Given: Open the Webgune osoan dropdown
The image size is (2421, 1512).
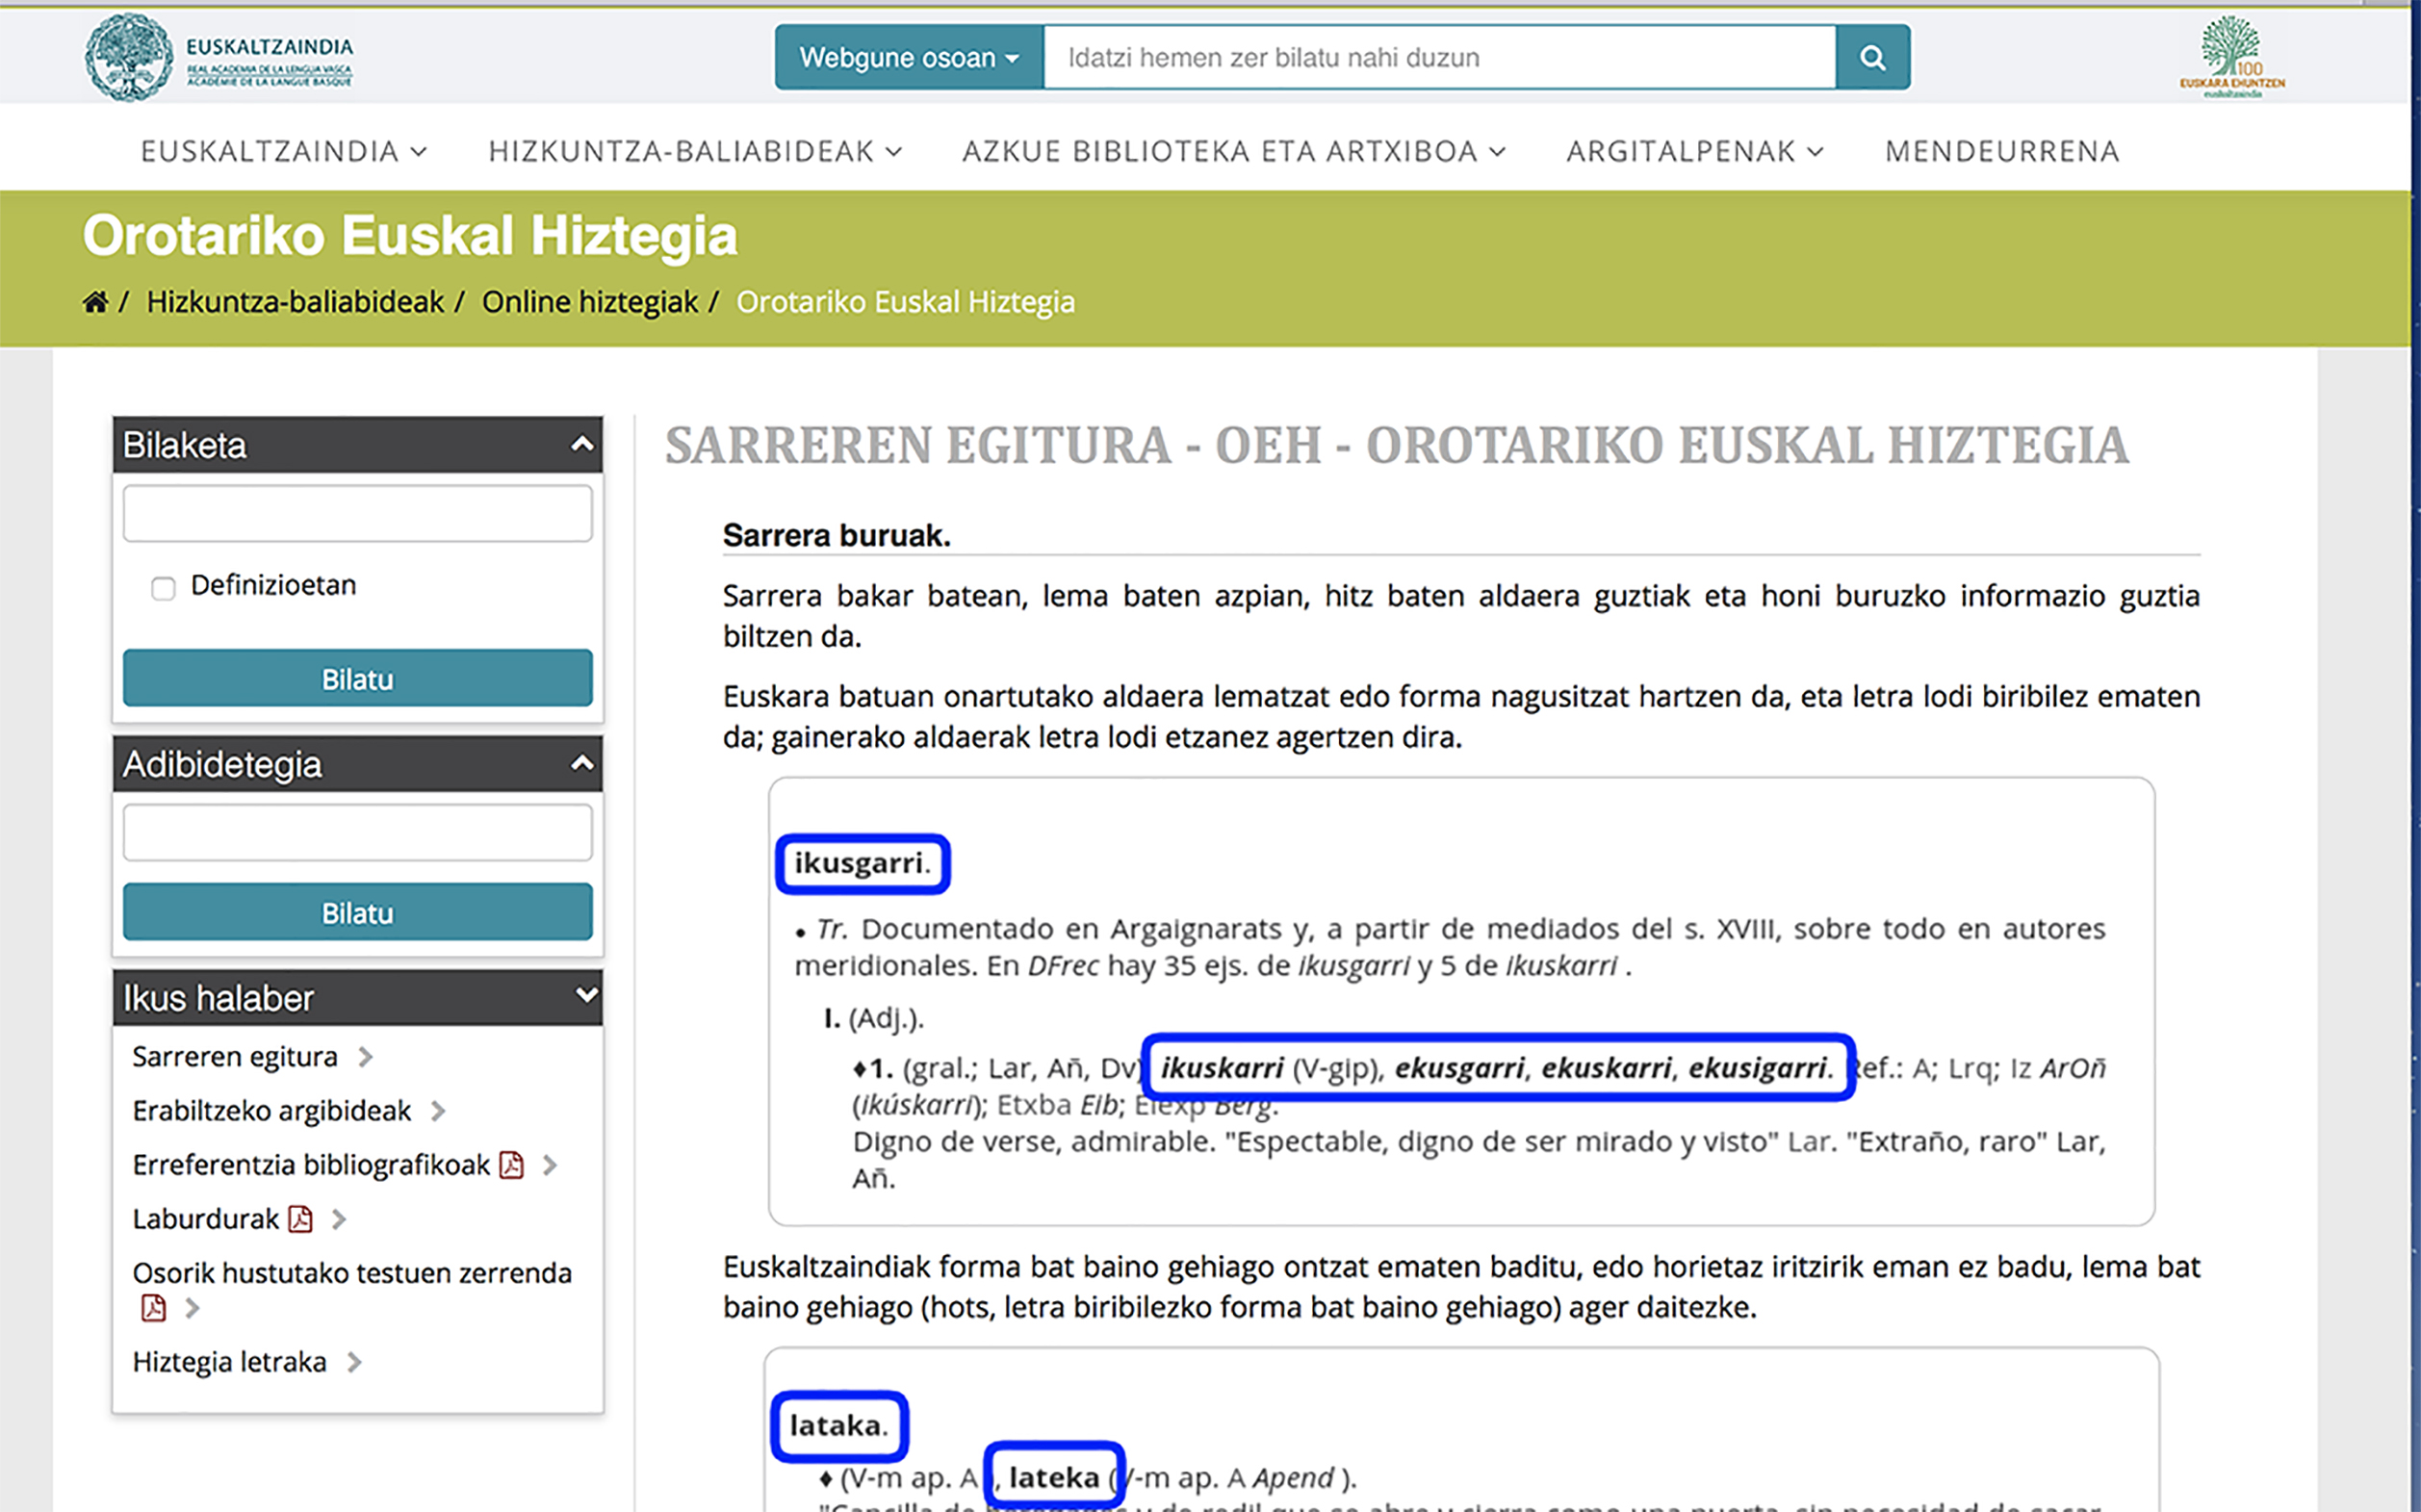Looking at the screenshot, I should tap(908, 58).
